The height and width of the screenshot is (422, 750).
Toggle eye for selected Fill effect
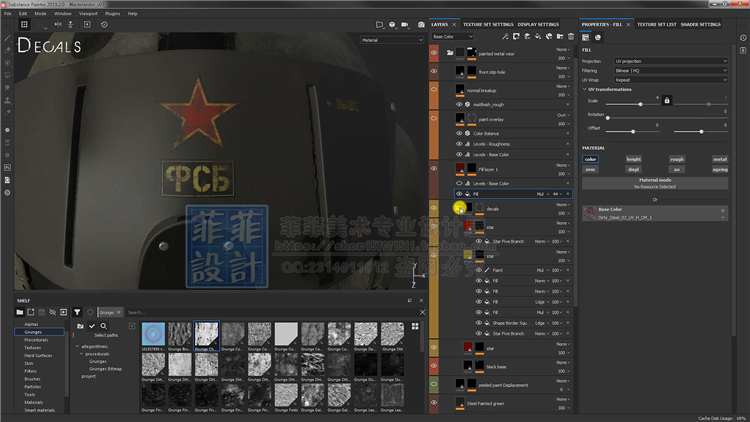coord(459,194)
